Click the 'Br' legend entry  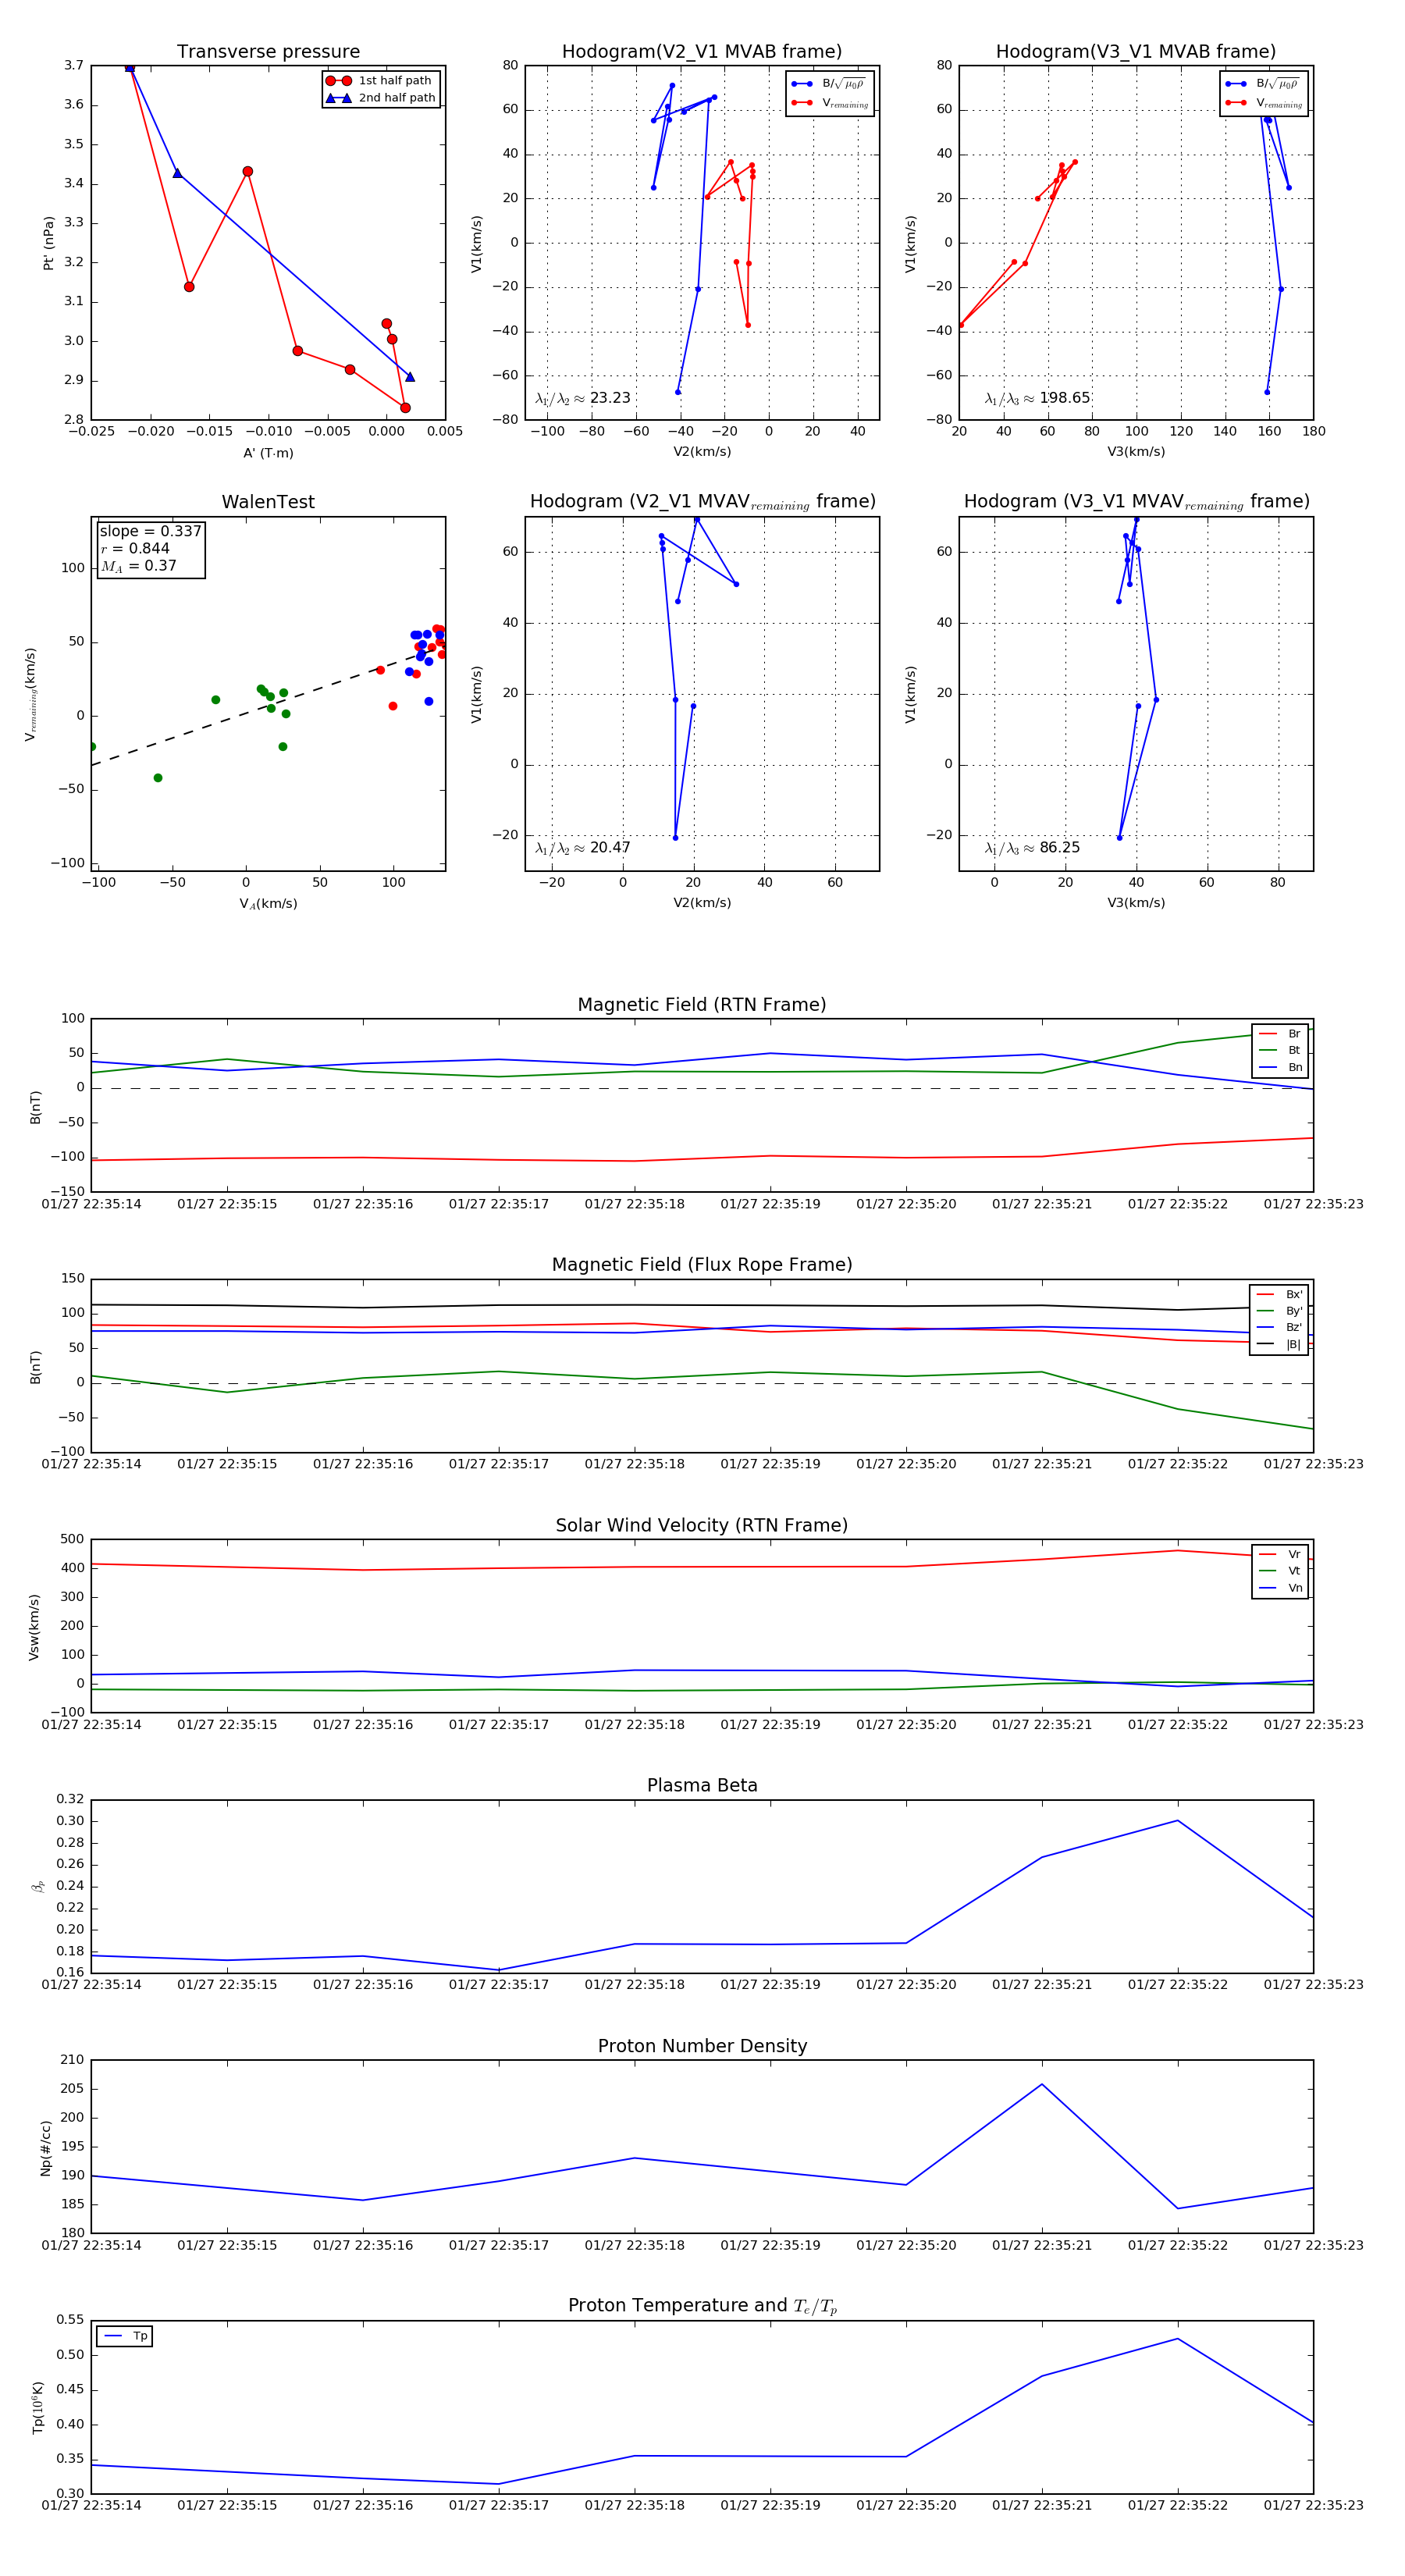[1280, 1034]
